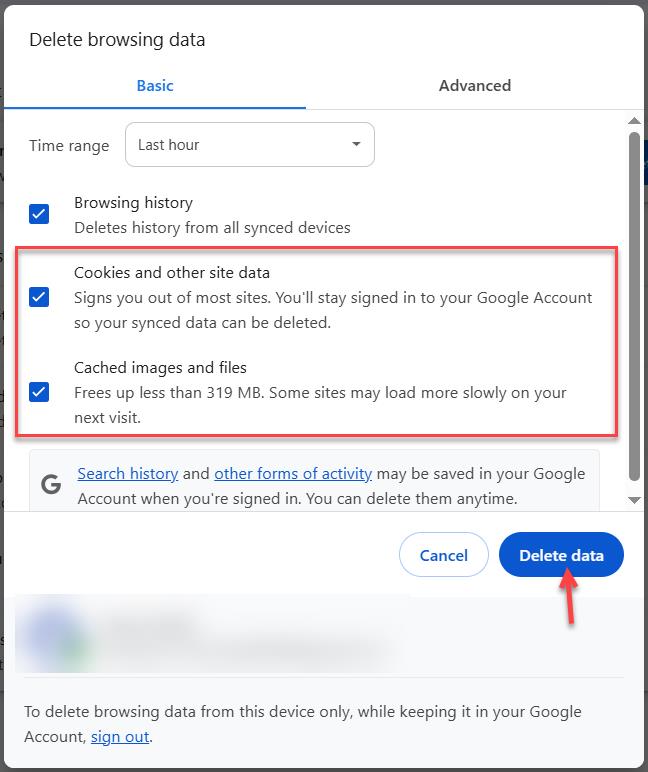Open the Time range dropdown
648x772 pixels.
pyautogui.click(x=250, y=144)
